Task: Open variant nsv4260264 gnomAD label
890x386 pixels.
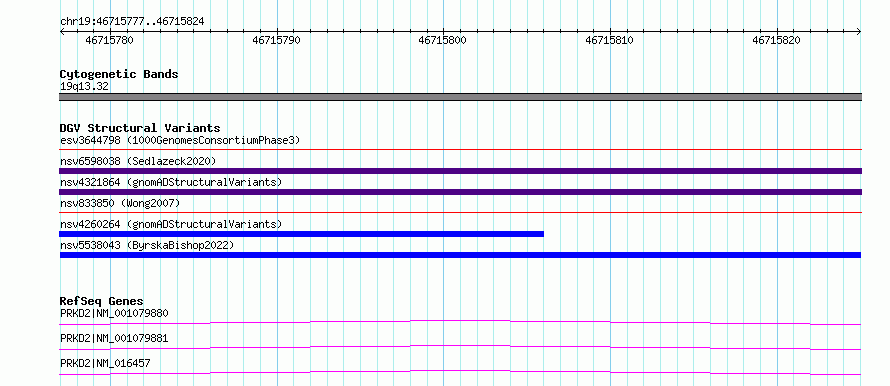Action: coord(171,224)
